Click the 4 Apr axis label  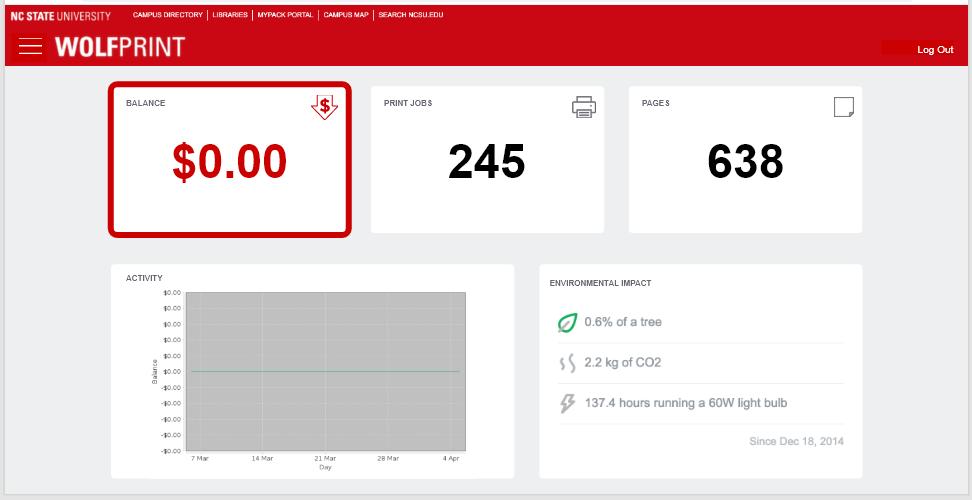coord(453,459)
